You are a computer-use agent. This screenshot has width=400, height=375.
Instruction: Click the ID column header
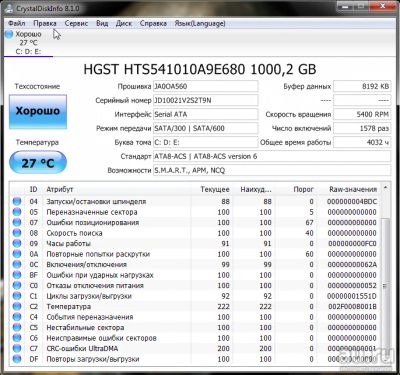click(33, 189)
